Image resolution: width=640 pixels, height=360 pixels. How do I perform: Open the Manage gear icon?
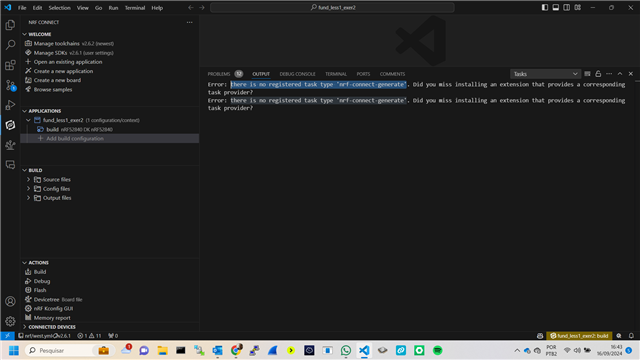[10, 321]
